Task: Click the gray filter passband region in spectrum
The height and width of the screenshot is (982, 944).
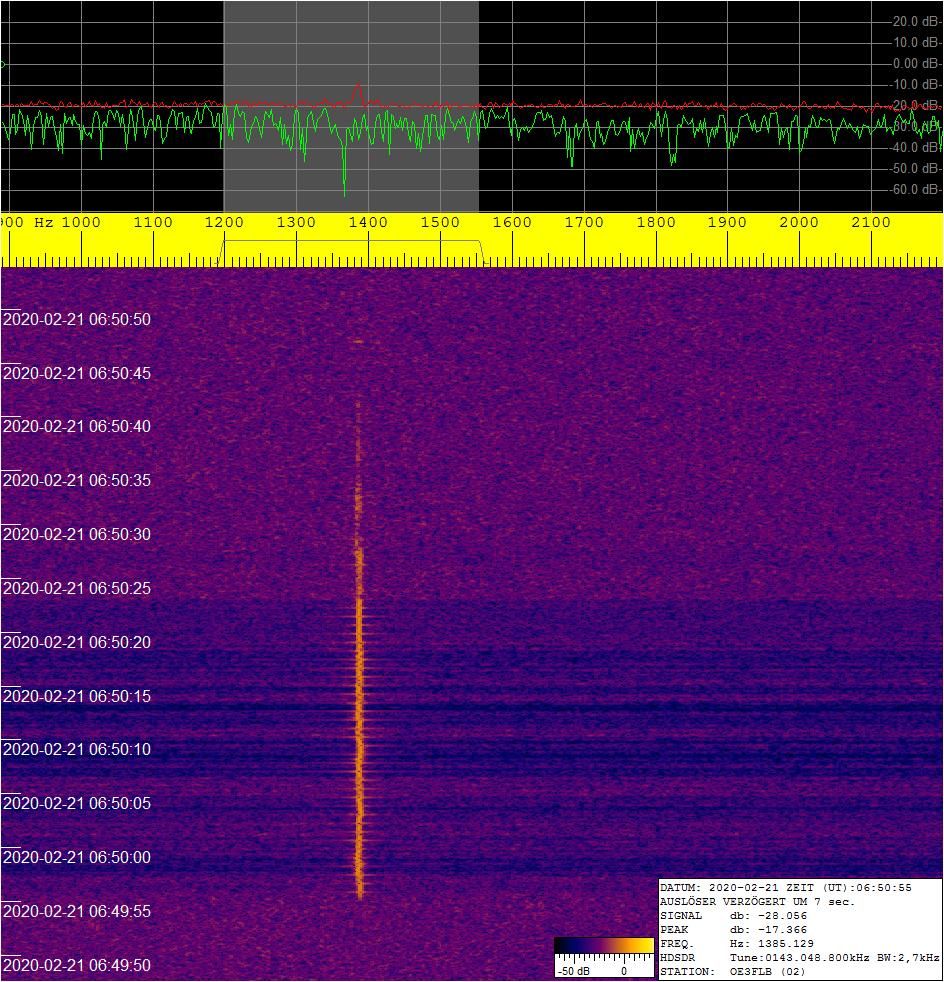Action: pyautogui.click(x=351, y=106)
